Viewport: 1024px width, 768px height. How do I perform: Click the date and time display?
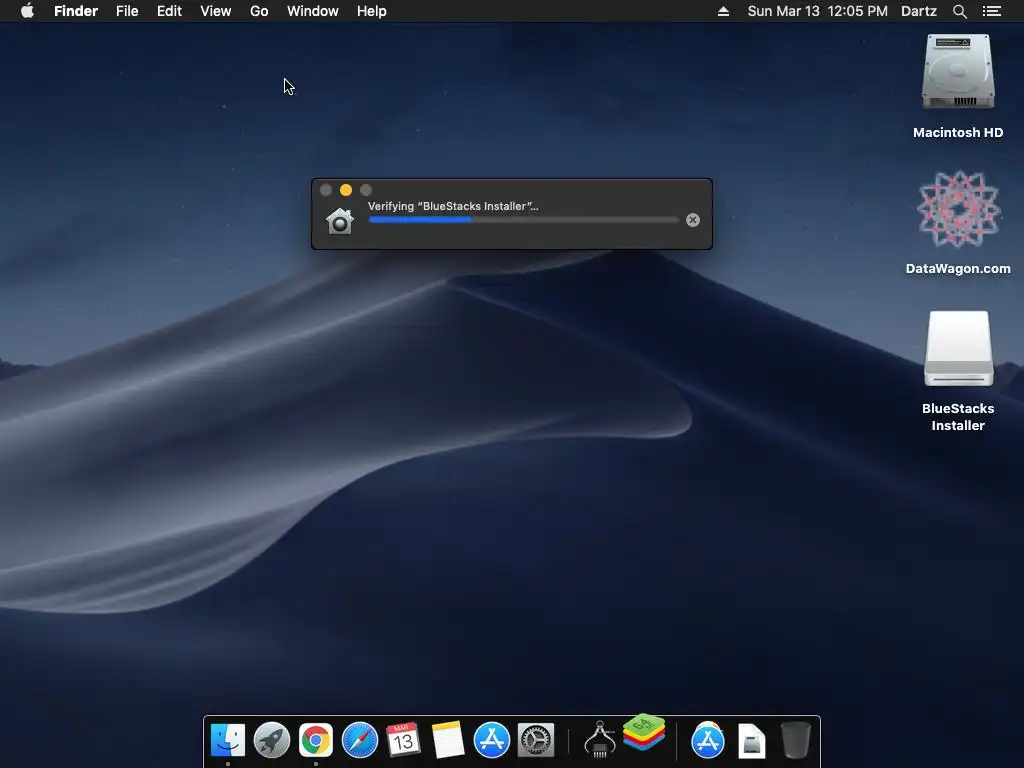818,11
